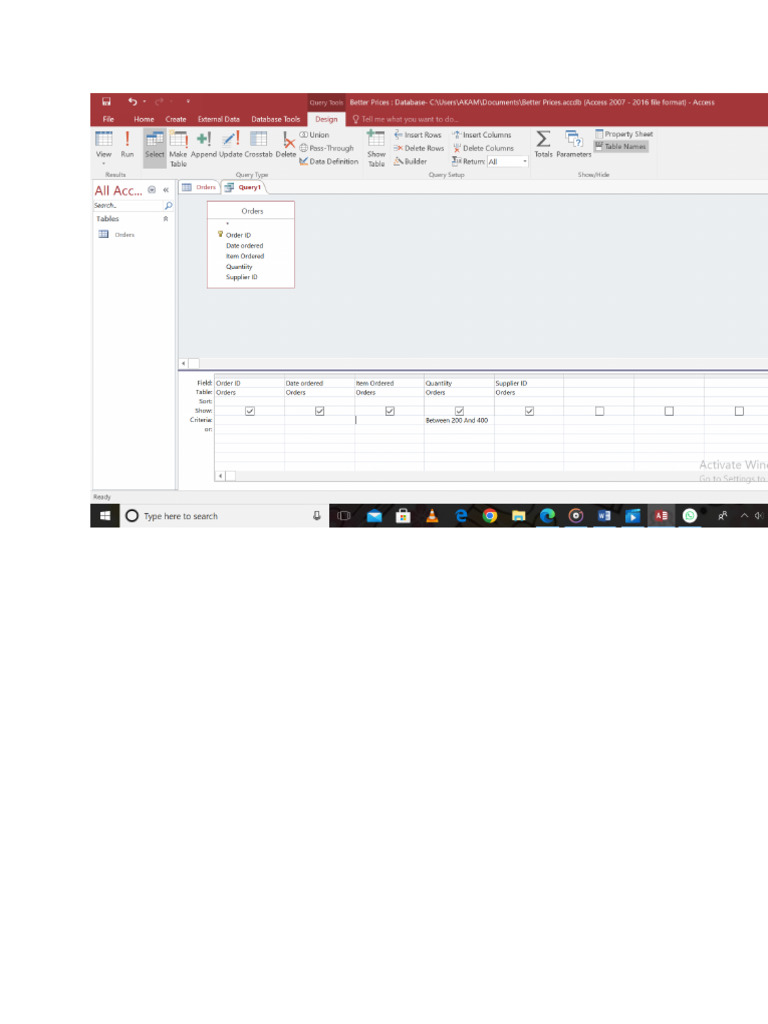Uncheck Show box for Quantity column
Screen dimensions: 768x1024
pos(460,411)
